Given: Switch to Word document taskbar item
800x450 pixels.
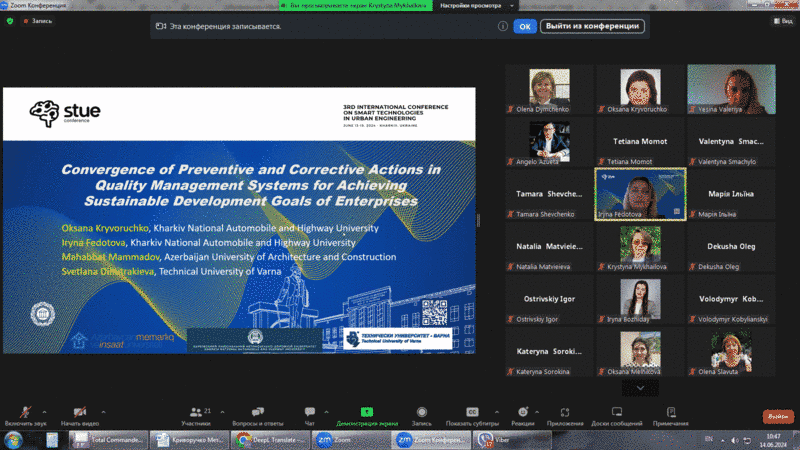Looking at the screenshot, I should click(x=189, y=440).
